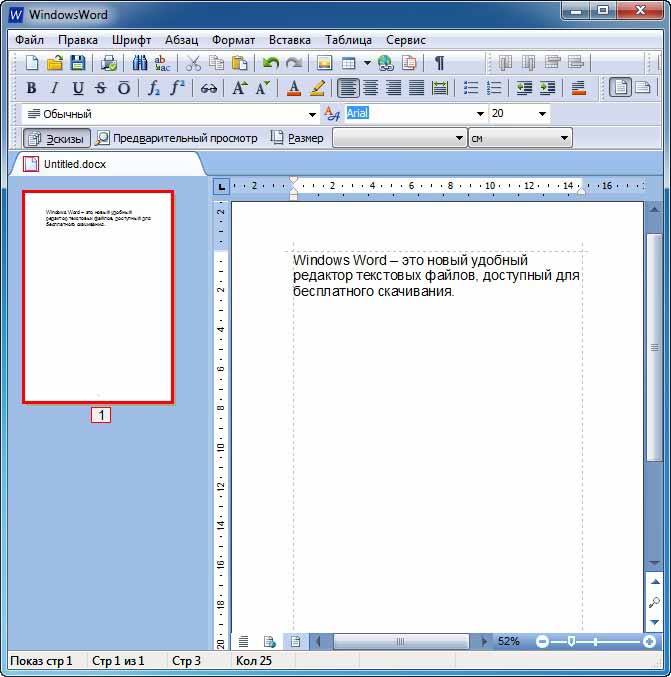Click the font color A icon
This screenshot has width=671, height=677.
click(294, 88)
